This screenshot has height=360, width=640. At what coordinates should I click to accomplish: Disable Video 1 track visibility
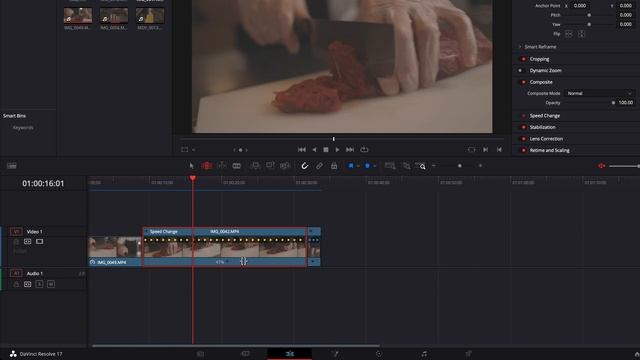40,242
